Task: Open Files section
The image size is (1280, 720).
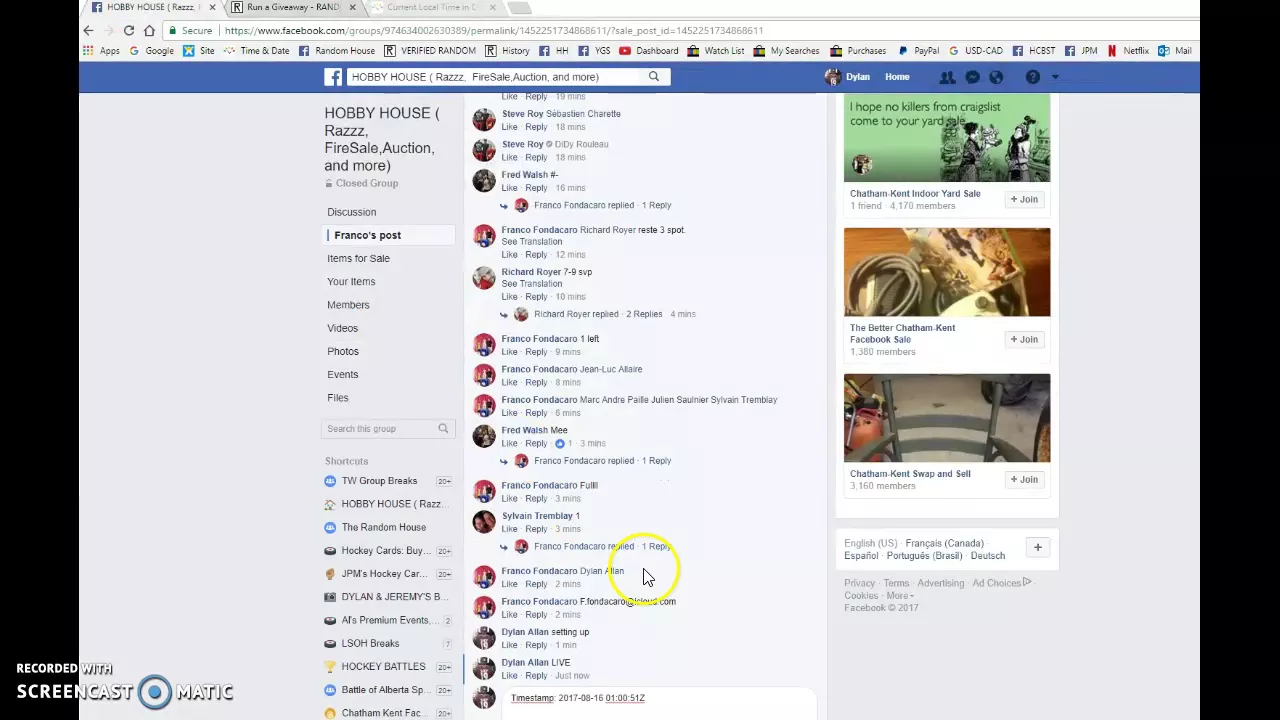Action: tap(337, 398)
